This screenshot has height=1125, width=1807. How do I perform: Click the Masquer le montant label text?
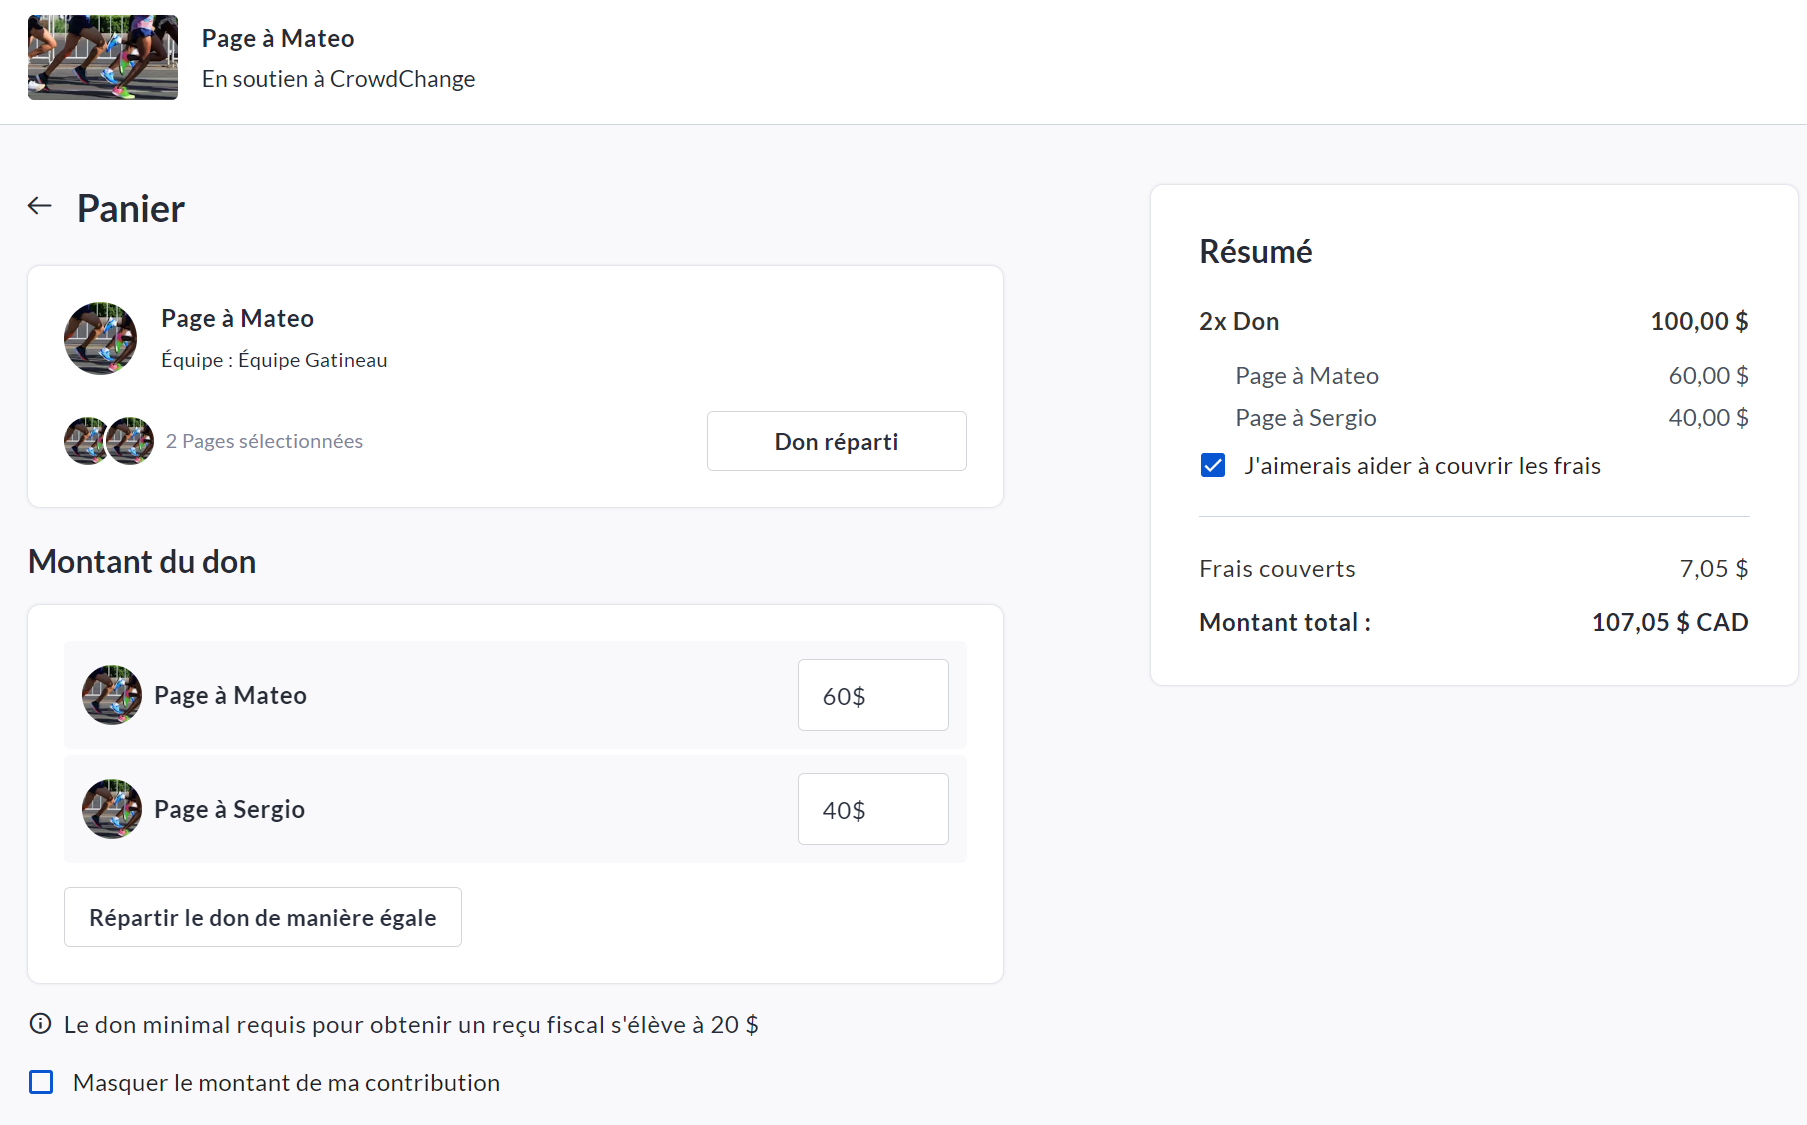point(286,1083)
